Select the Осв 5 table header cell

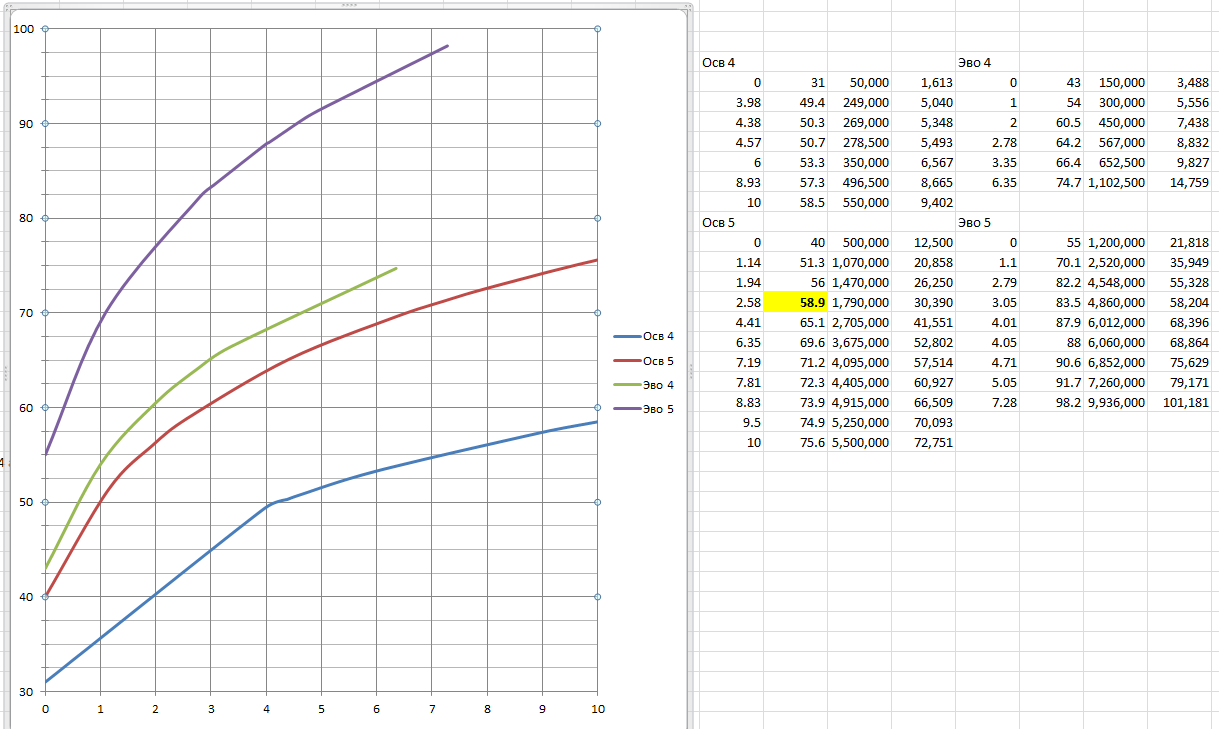point(732,222)
